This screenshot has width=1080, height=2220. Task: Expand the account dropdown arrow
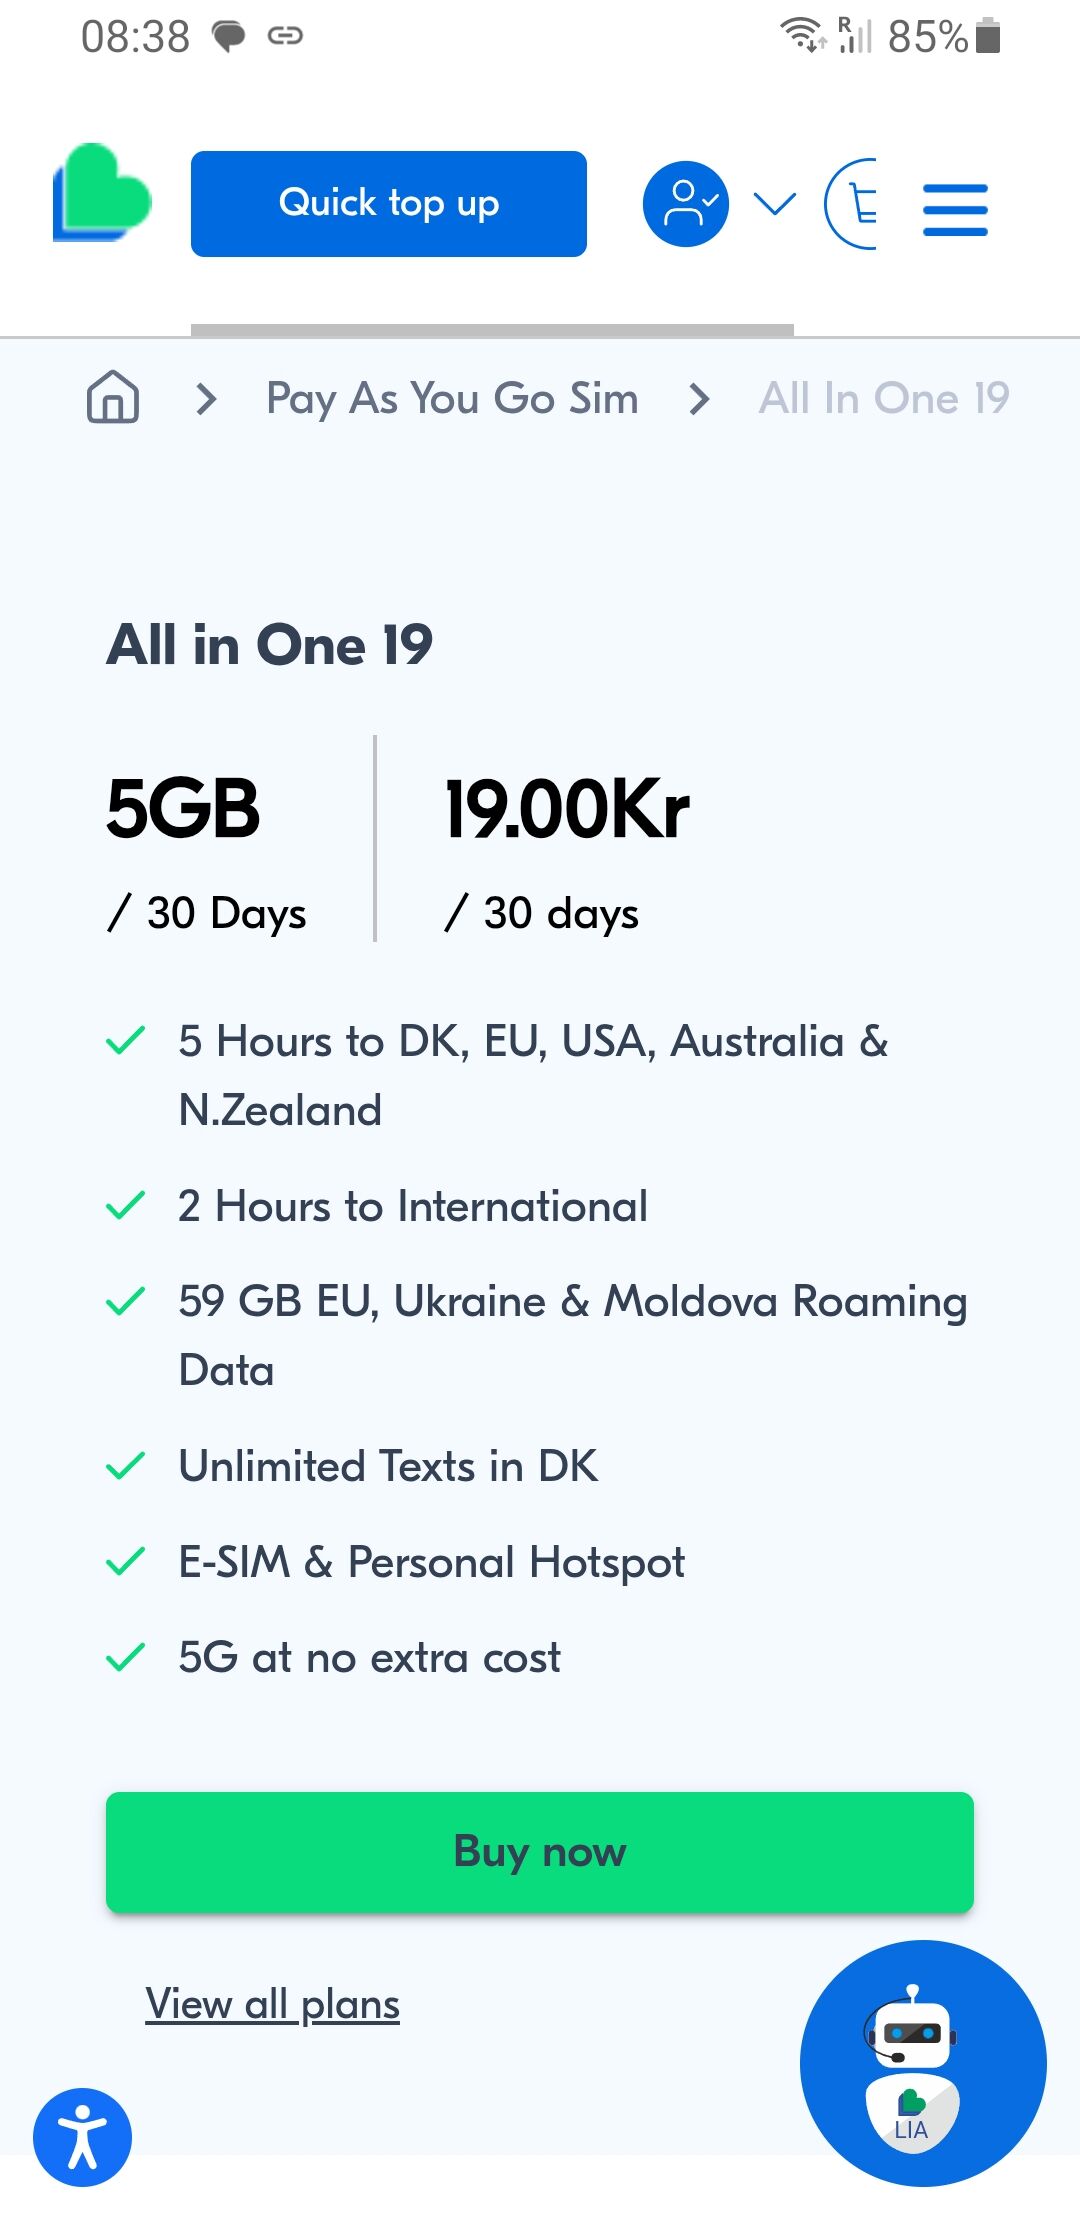[775, 204]
